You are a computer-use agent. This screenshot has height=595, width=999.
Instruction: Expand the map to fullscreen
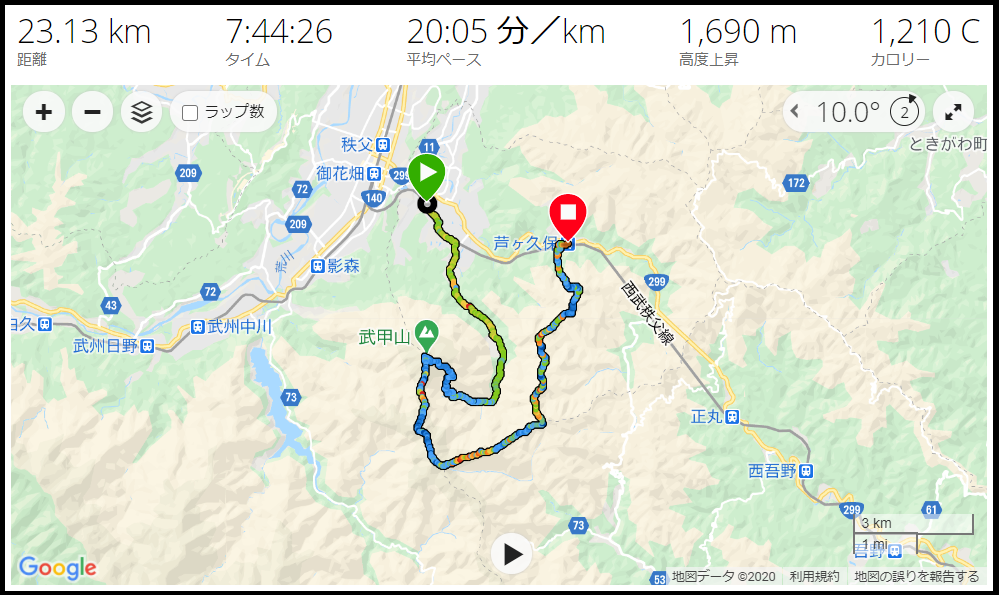point(953,112)
